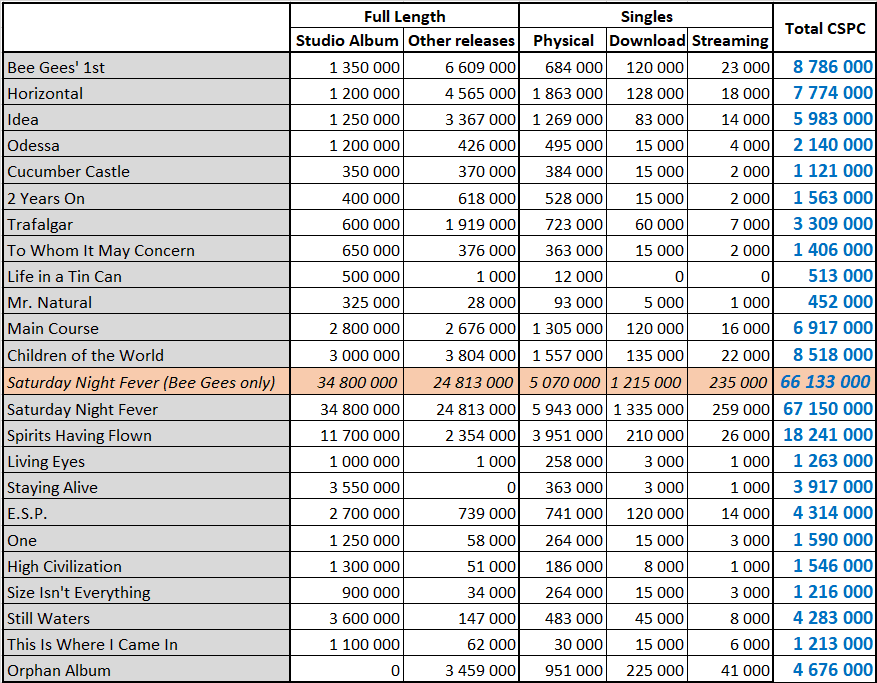Click streaming value '235 000'
Image resolution: width=877 pixels, height=683 pixels.
[738, 382]
